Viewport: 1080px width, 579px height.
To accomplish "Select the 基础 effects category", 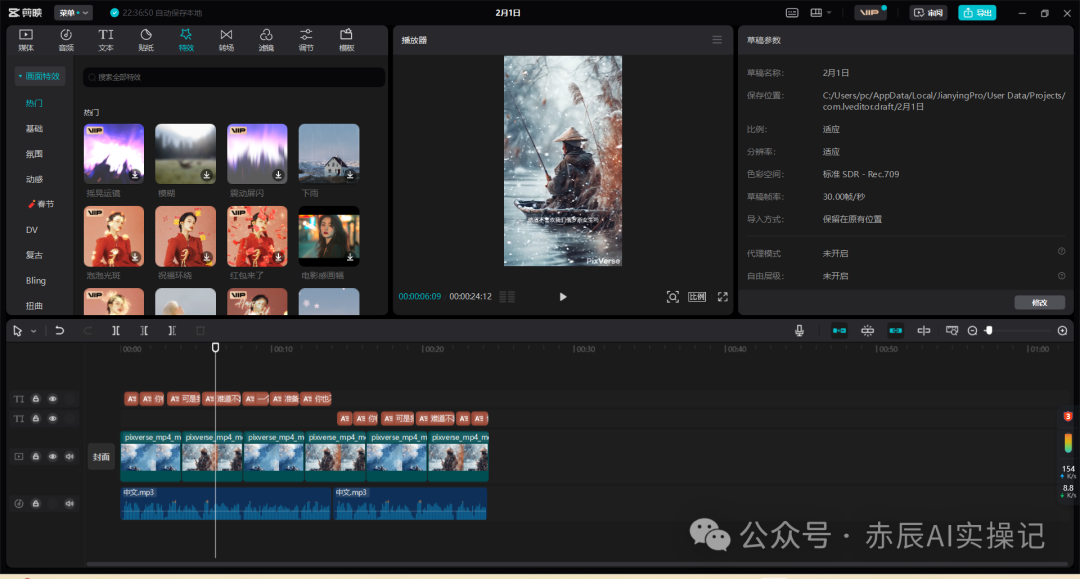I will [34, 129].
